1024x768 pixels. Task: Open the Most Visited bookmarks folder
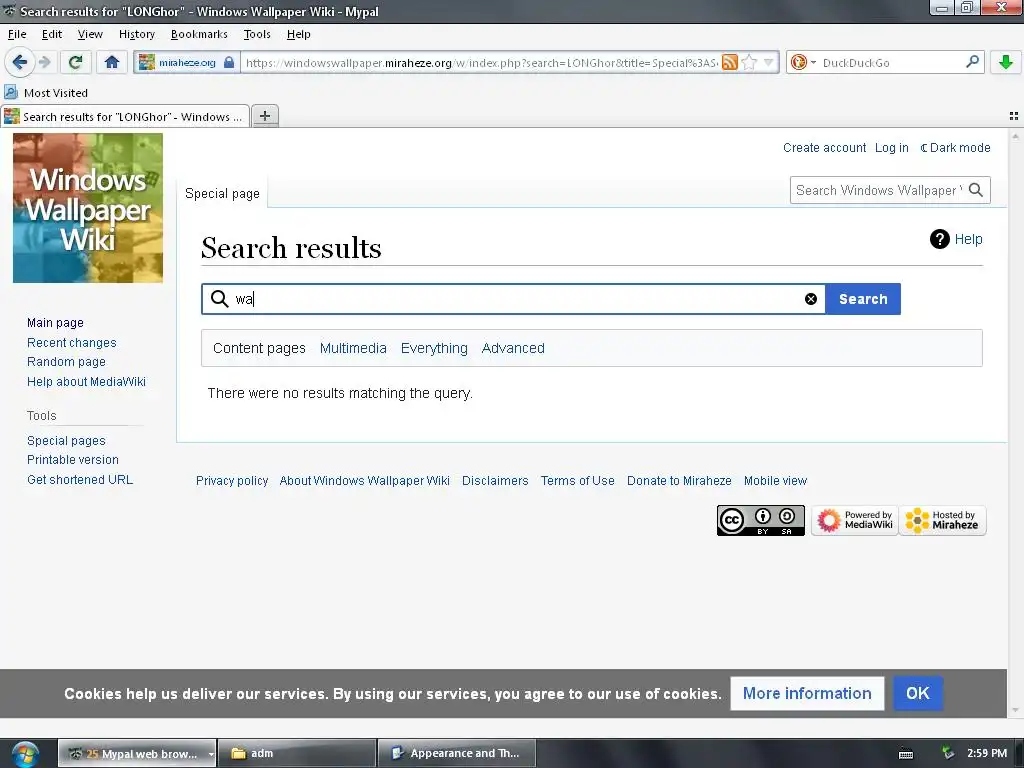pos(46,93)
